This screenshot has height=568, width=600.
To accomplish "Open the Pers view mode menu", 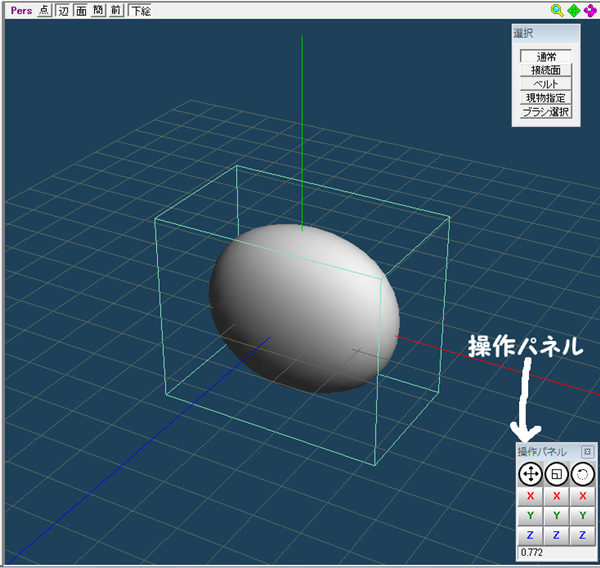I will coord(21,10).
